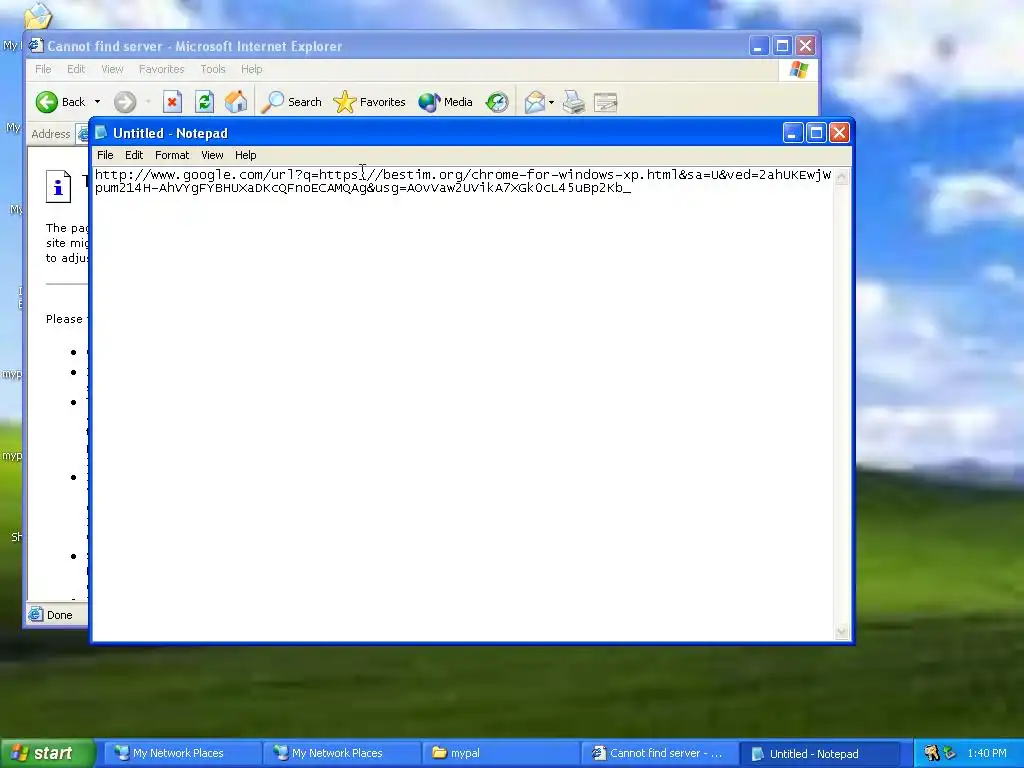
Task: Click the Internet Explorer title bar icon
Action: pyautogui.click(x=36, y=46)
